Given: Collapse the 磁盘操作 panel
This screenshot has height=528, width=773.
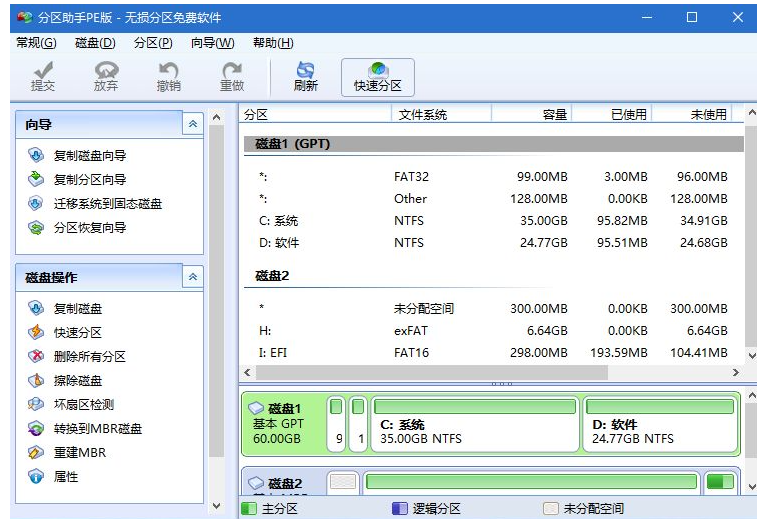Looking at the screenshot, I should coord(192,277).
